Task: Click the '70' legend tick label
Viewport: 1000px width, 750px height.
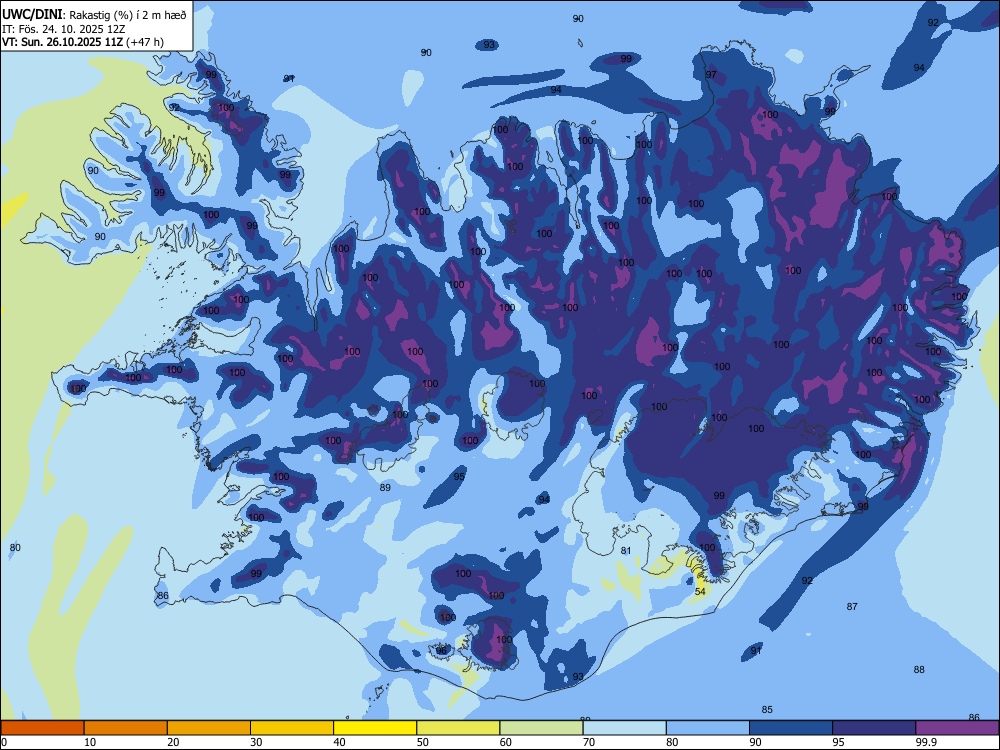Action: [x=589, y=742]
